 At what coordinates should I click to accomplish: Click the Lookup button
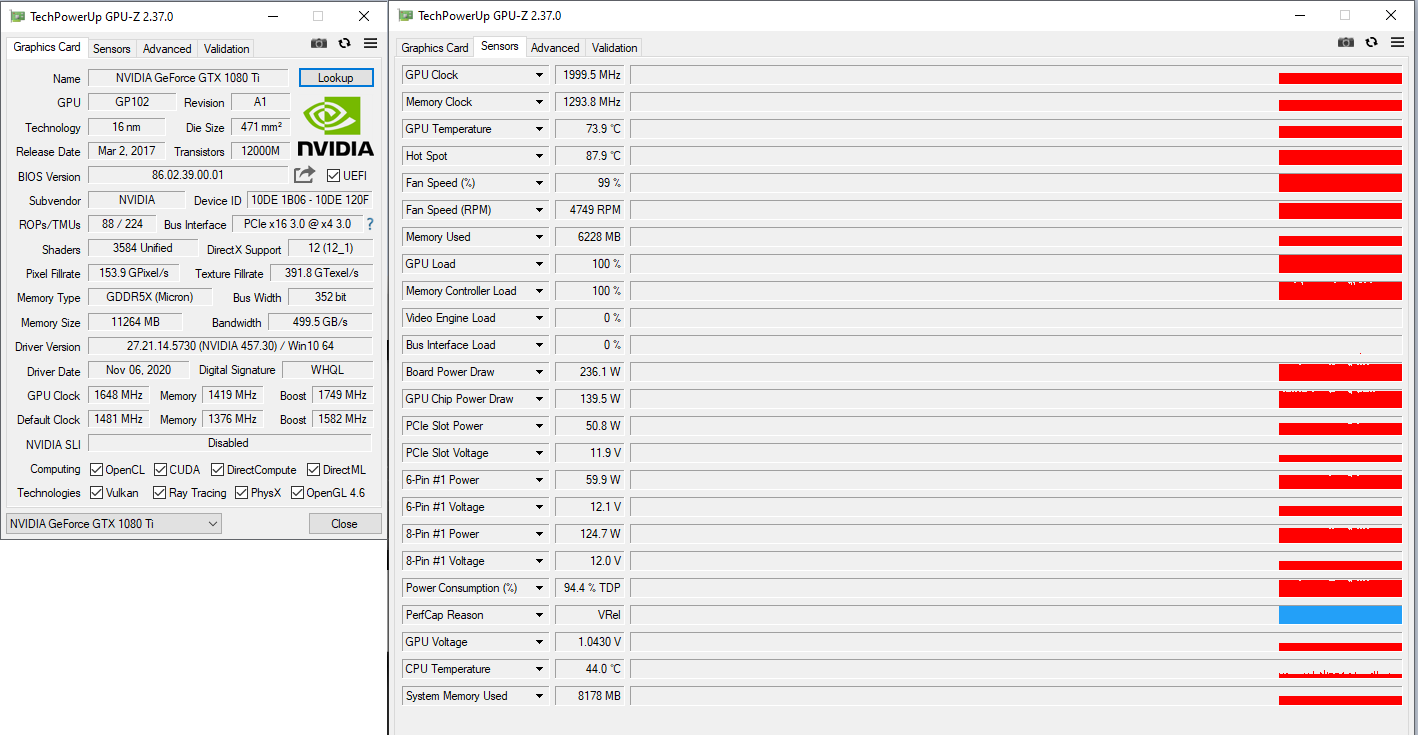(x=336, y=78)
